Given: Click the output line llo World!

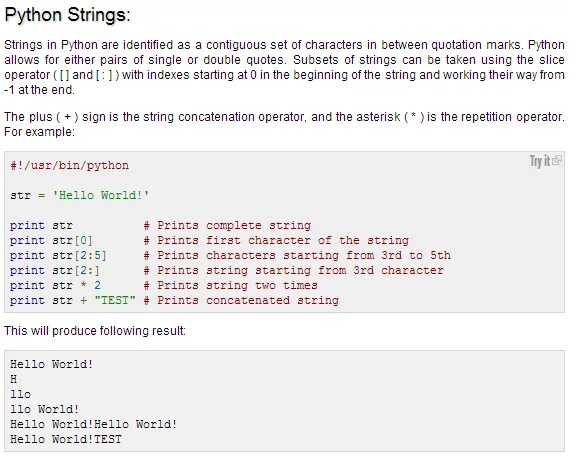Looking at the screenshot, I should pyautogui.click(x=44, y=409).
